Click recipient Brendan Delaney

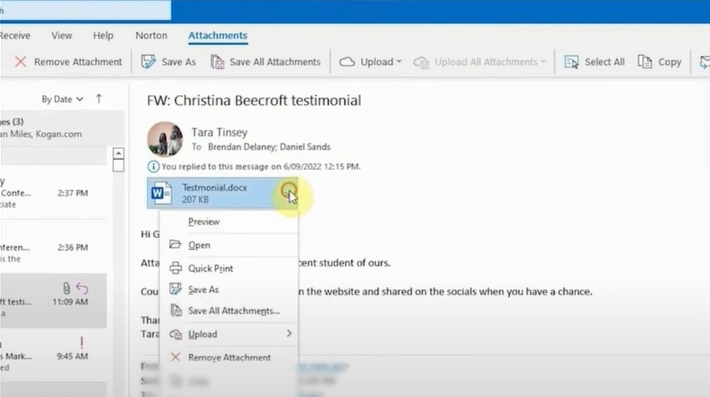point(241,147)
